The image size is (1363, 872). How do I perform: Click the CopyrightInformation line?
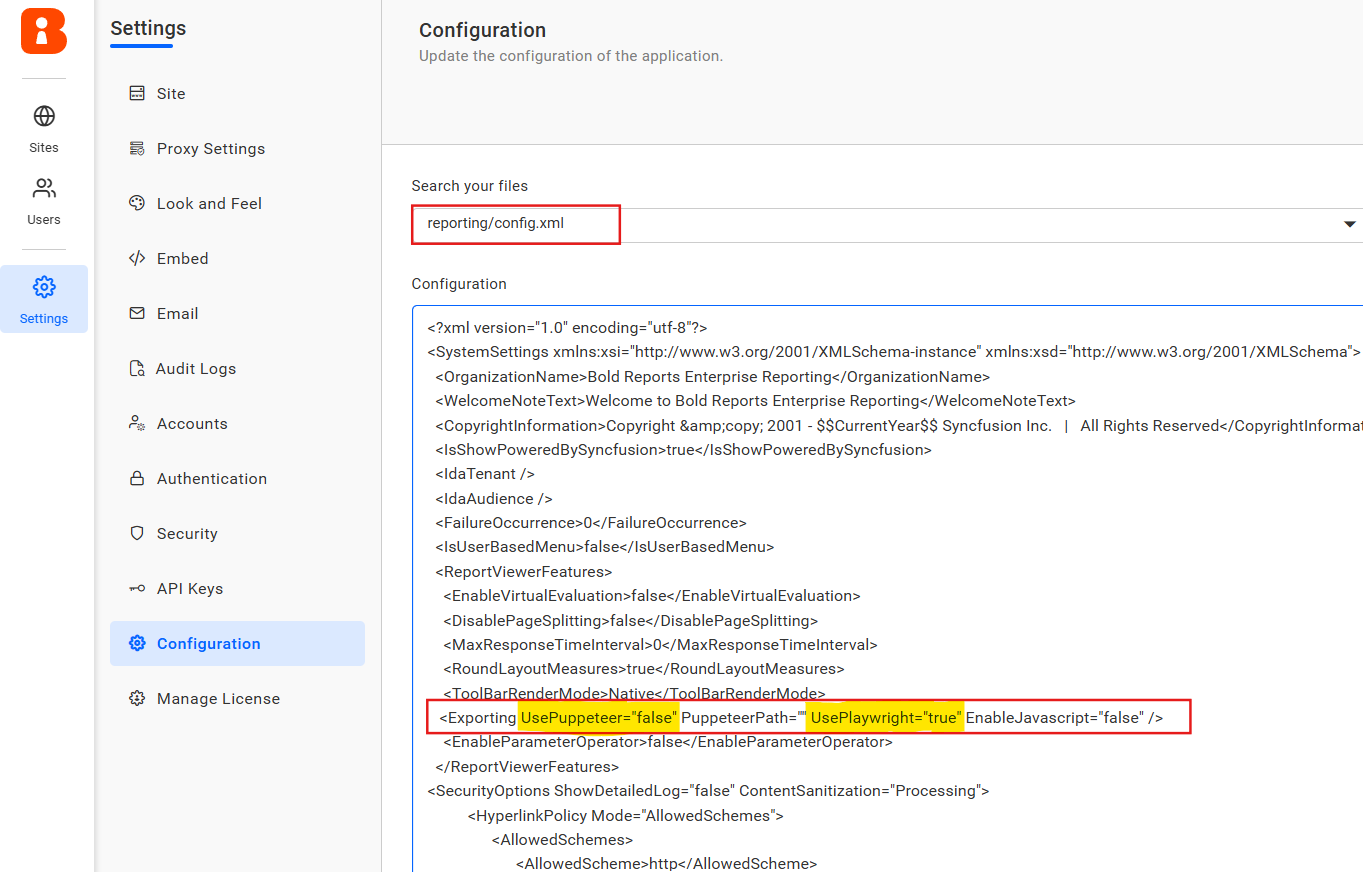pyautogui.click(x=898, y=426)
